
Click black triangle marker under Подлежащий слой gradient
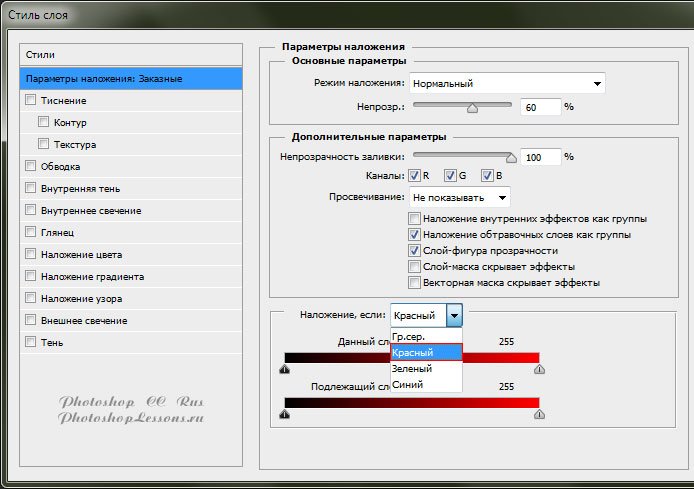coord(285,414)
